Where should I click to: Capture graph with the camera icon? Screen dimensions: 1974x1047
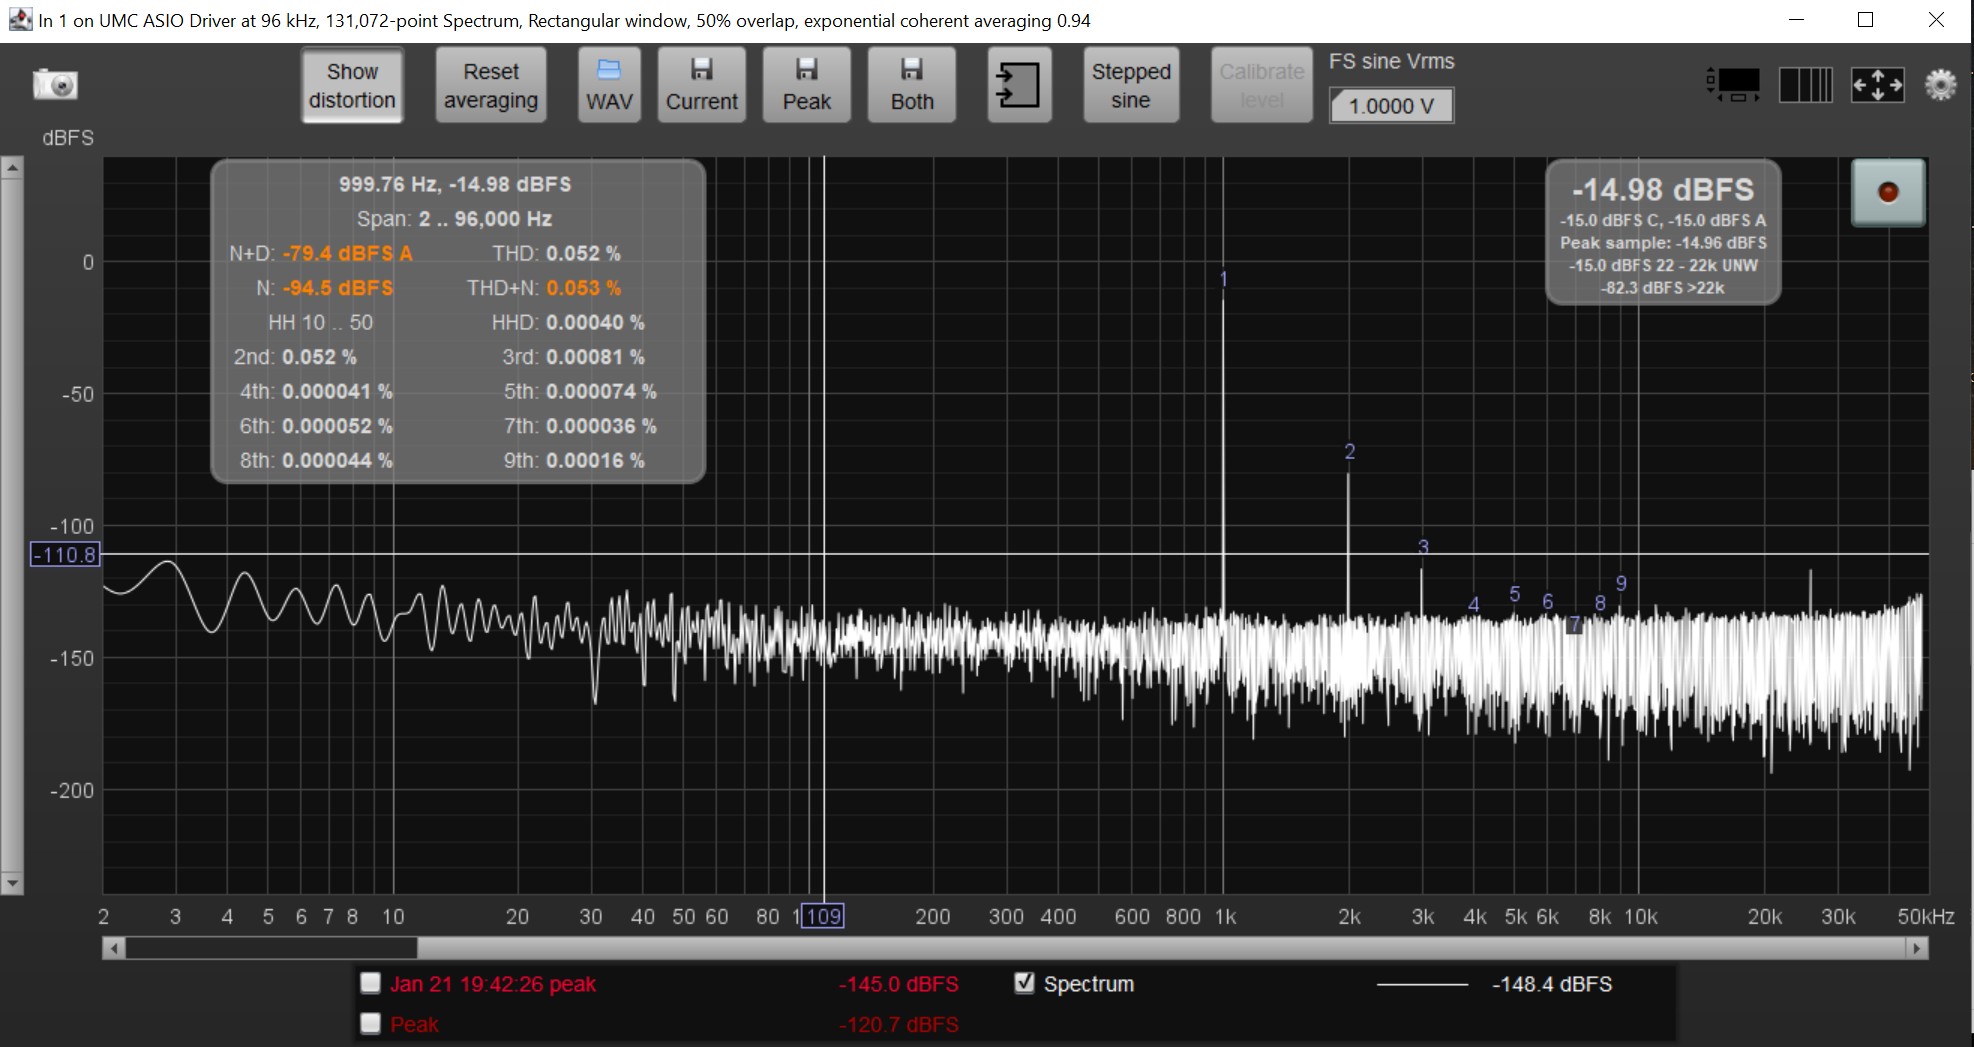point(55,85)
